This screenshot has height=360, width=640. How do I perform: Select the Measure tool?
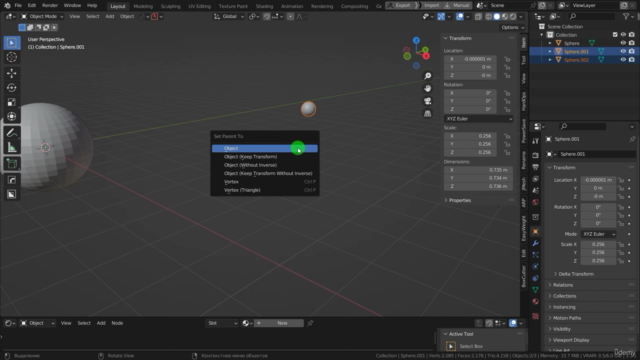pyautogui.click(x=12, y=147)
